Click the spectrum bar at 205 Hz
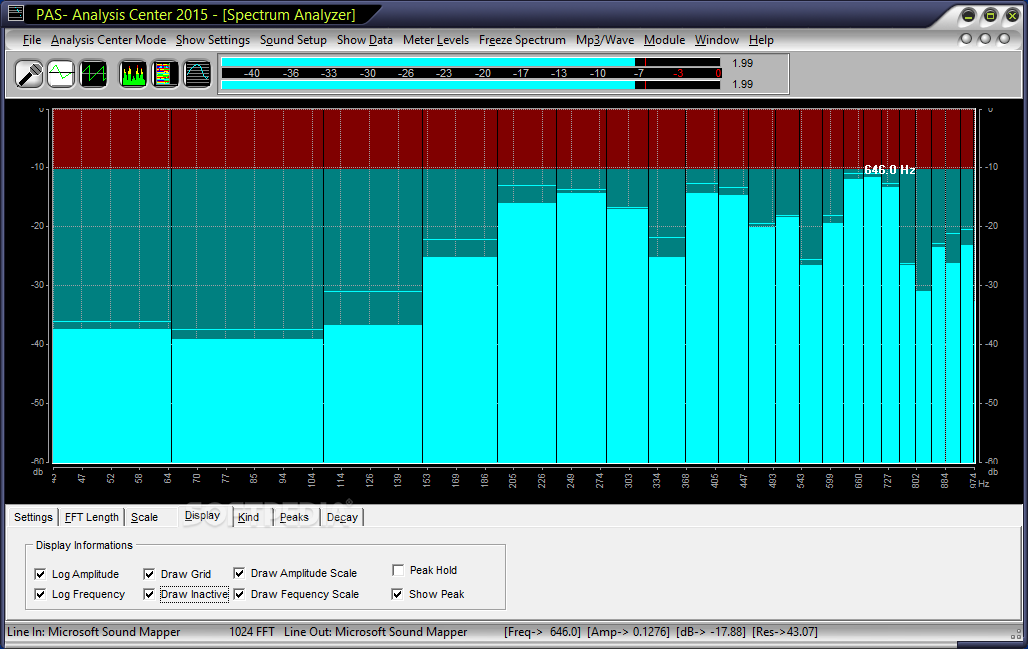Image resolution: width=1028 pixels, height=649 pixels. tap(527, 333)
